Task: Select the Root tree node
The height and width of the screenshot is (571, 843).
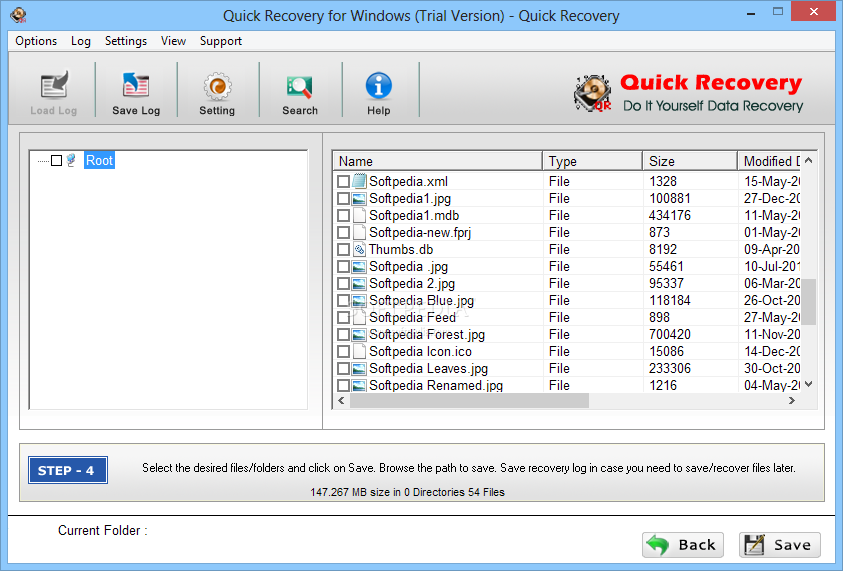Action: 99,160
